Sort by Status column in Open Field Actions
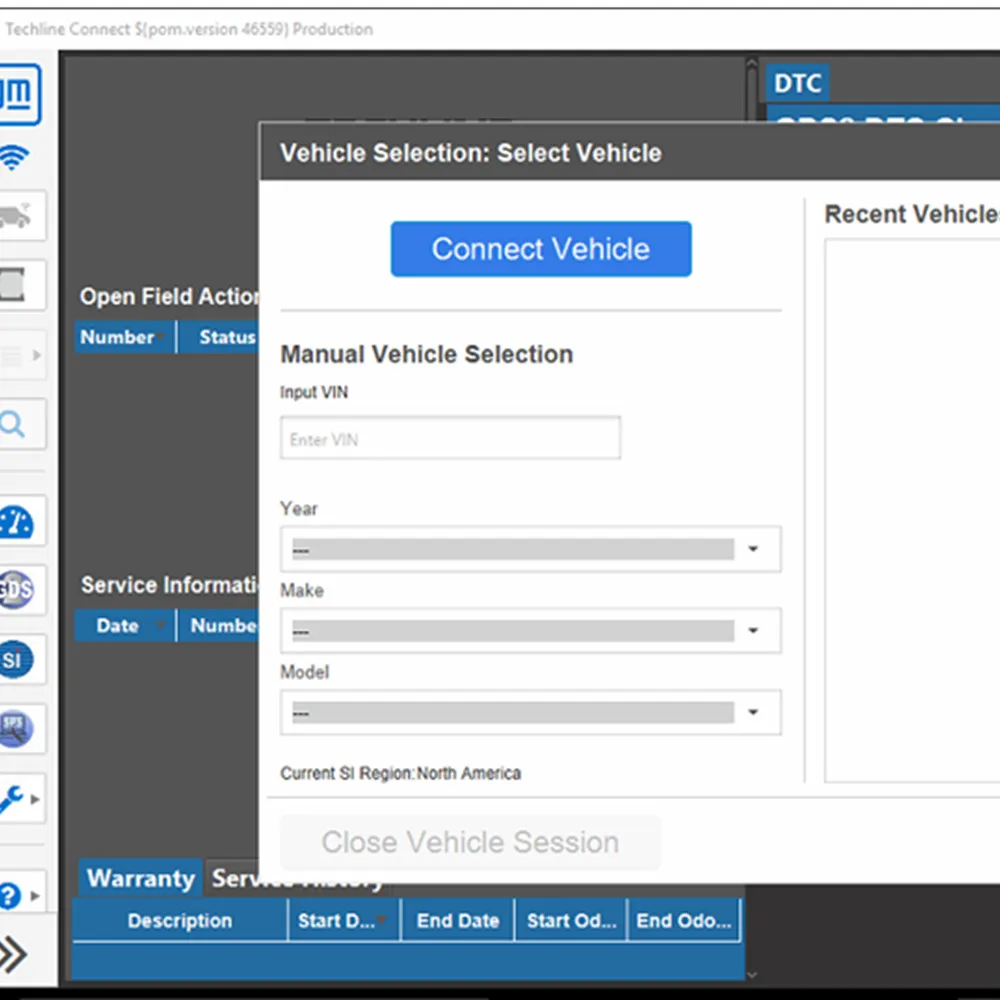The image size is (1000, 1000). point(220,337)
